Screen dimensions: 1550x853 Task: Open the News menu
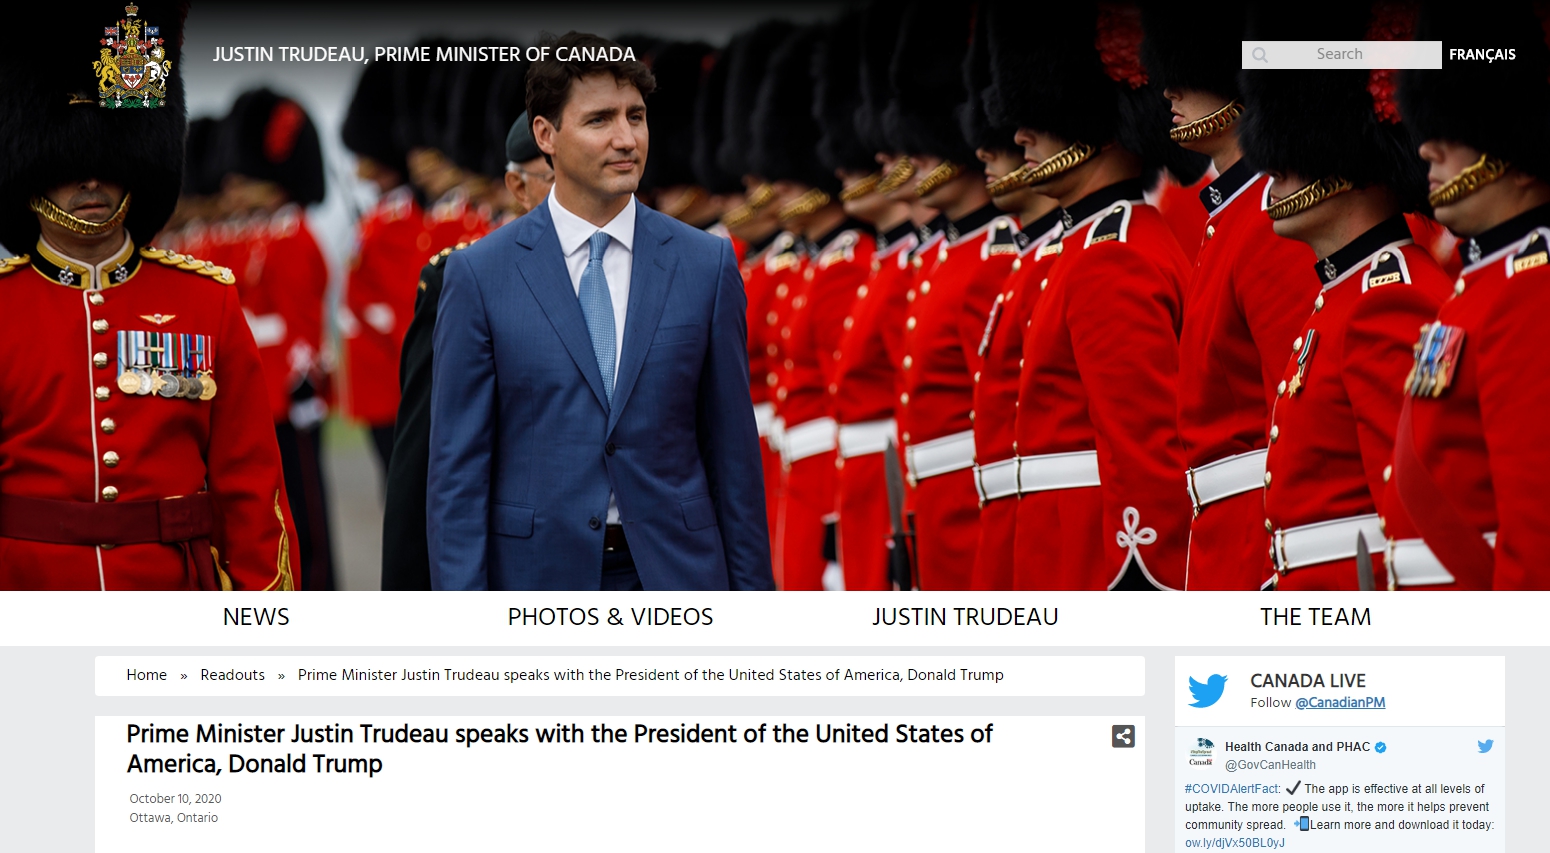pyautogui.click(x=256, y=617)
